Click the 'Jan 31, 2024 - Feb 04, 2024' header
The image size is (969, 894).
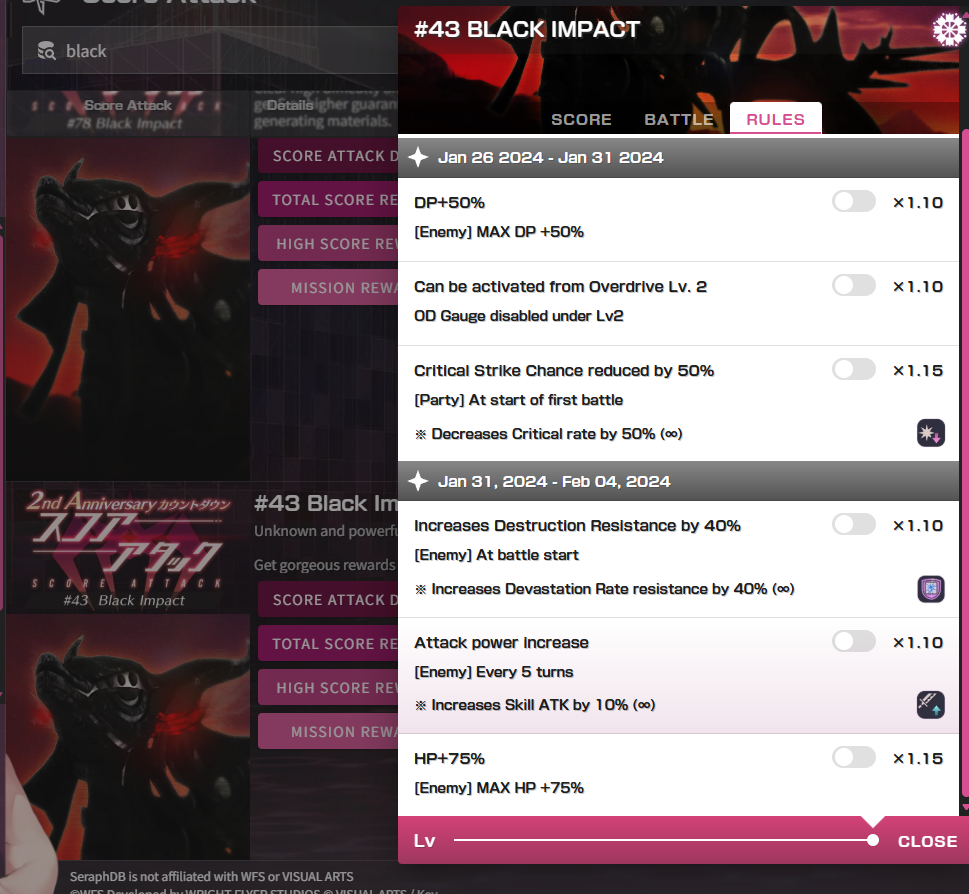(x=554, y=481)
